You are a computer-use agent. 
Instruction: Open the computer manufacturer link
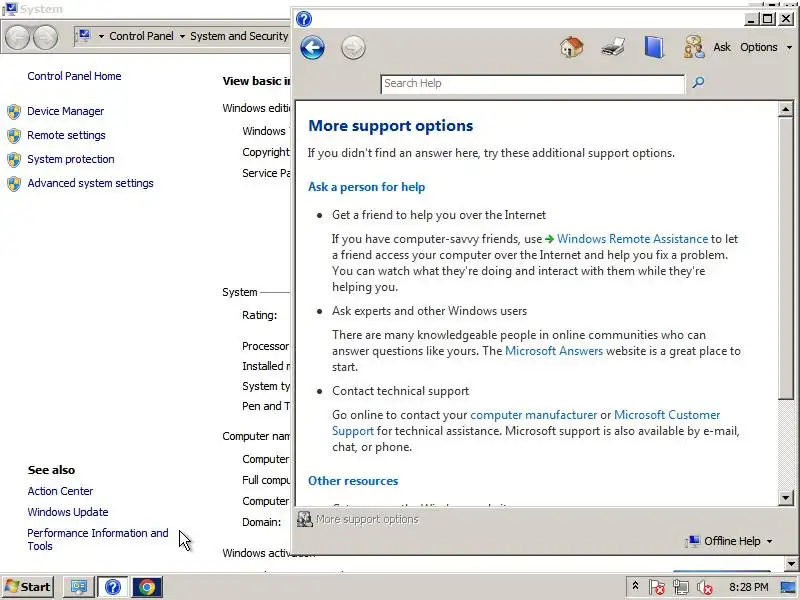[533, 415]
